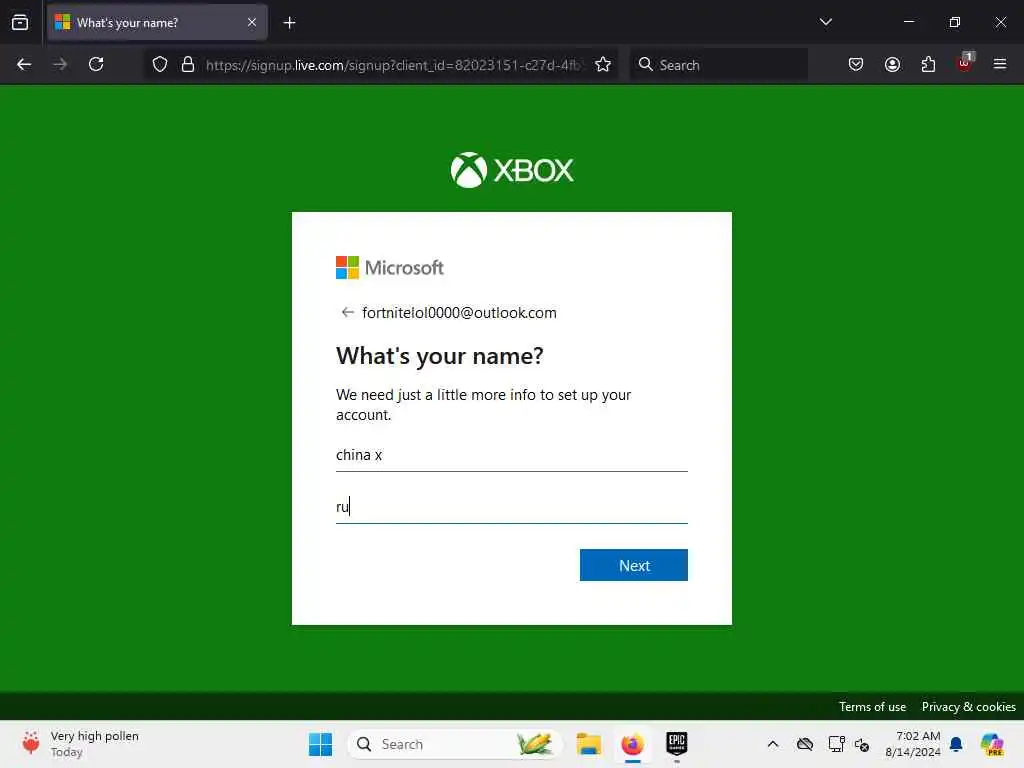The image size is (1024, 768).
Task: Close the Firefox window
Action: coord(1000,22)
